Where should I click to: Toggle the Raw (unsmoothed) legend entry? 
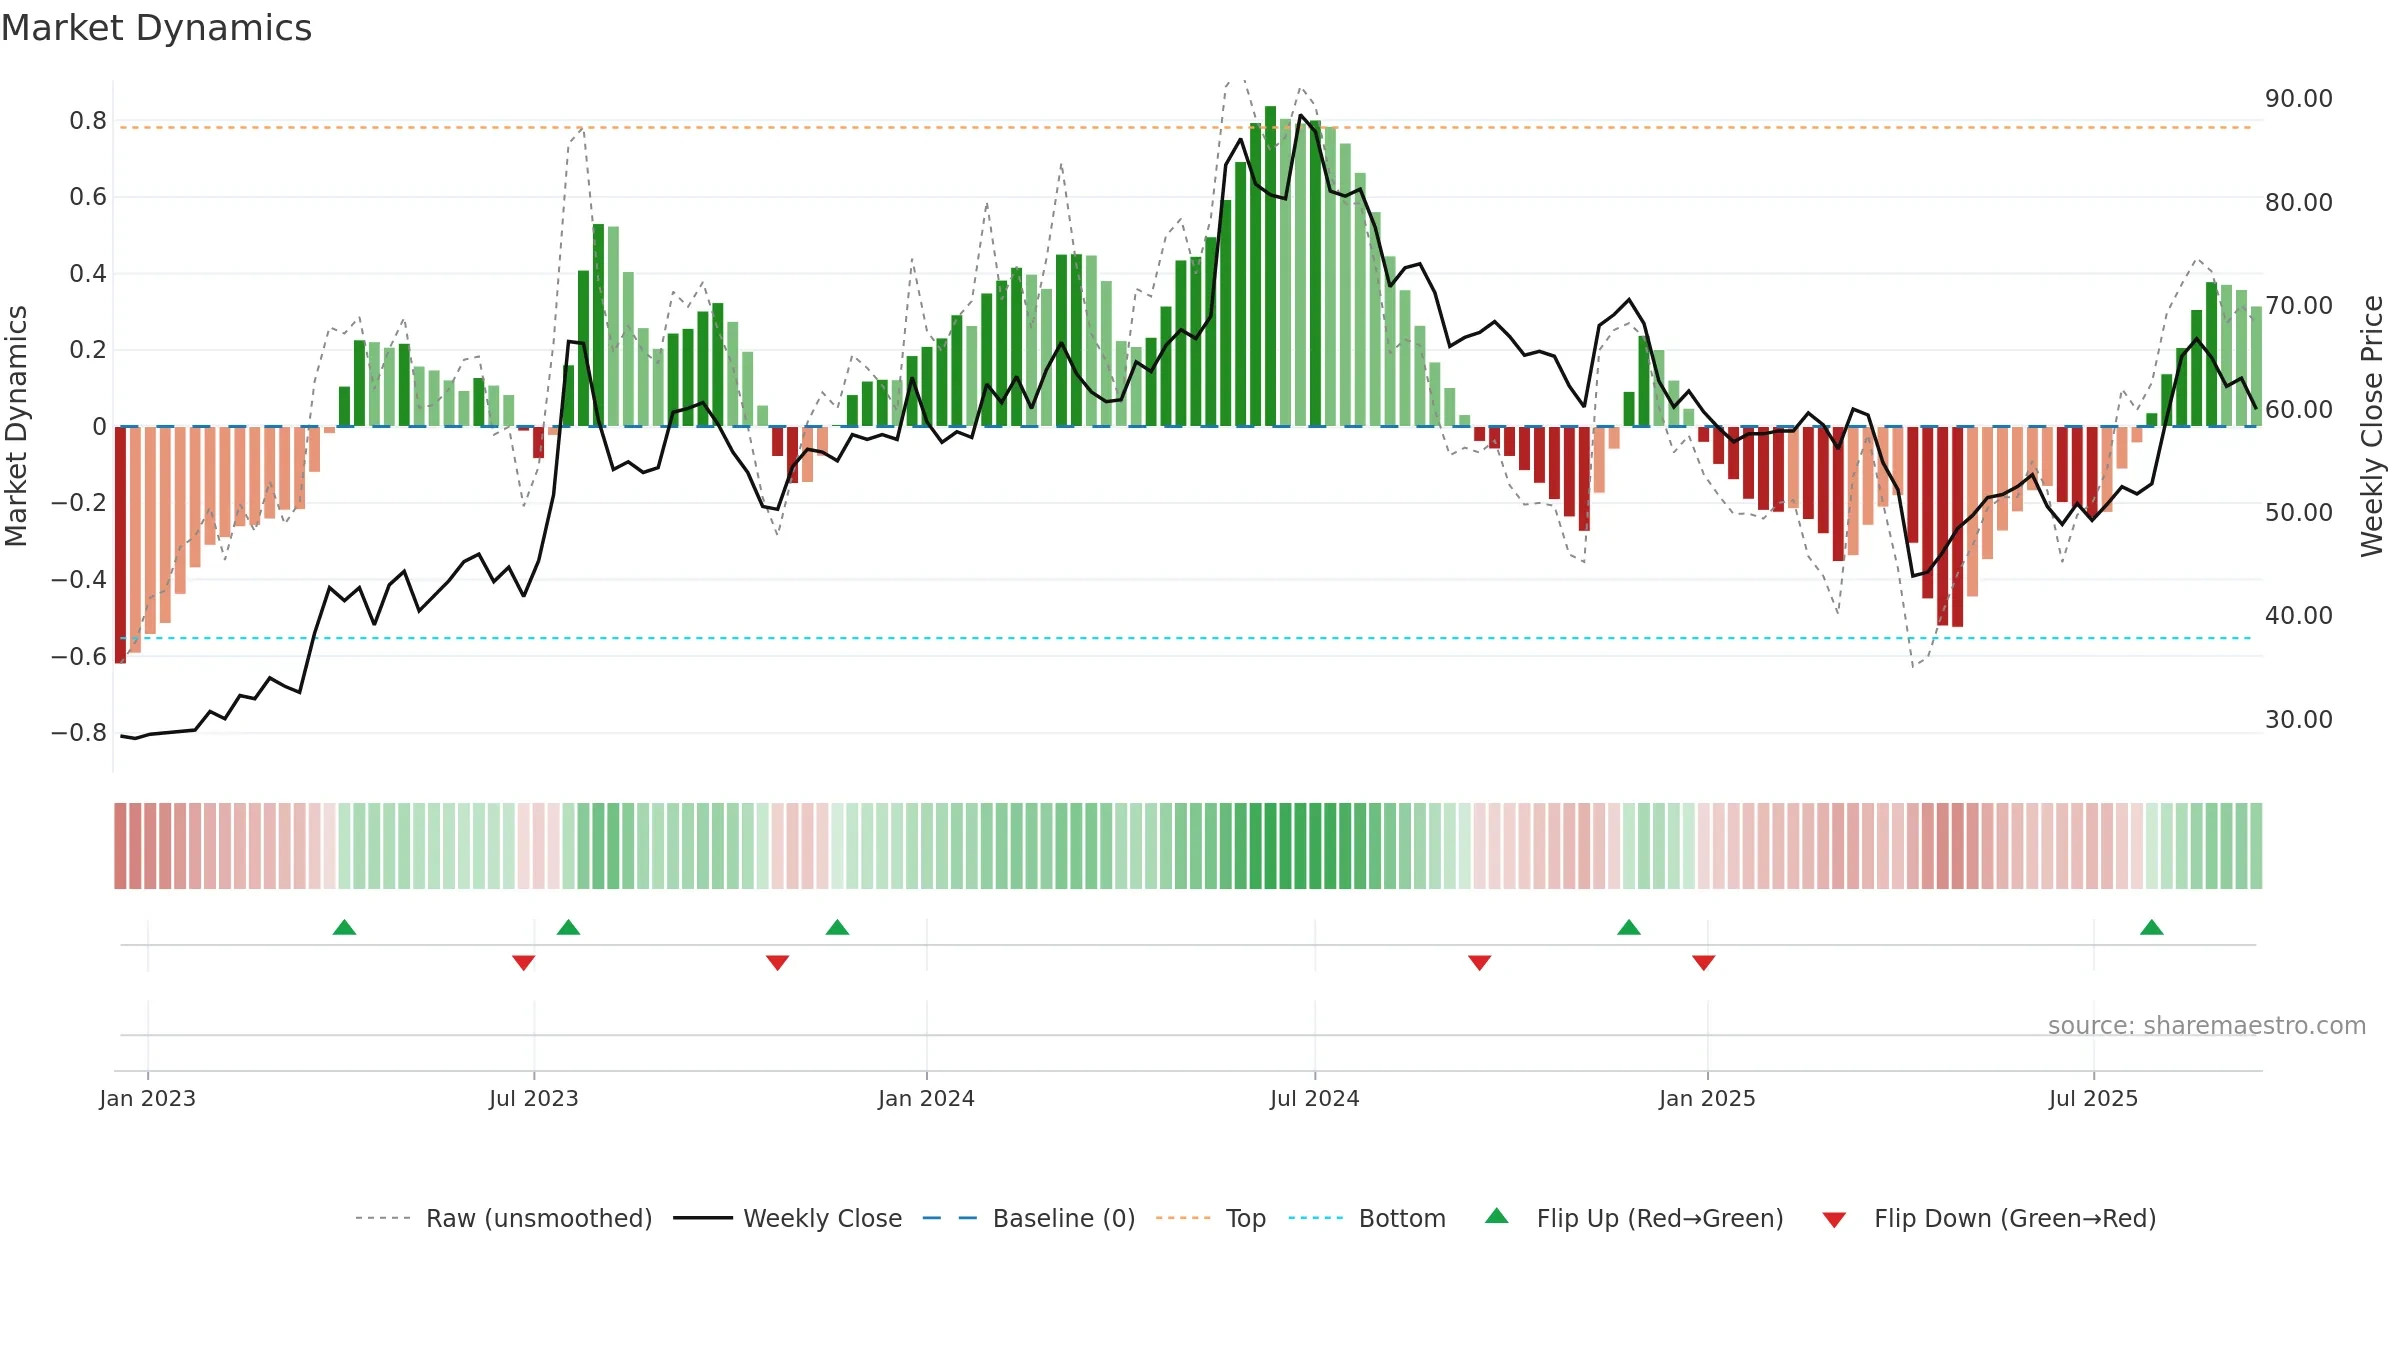coord(503,1218)
